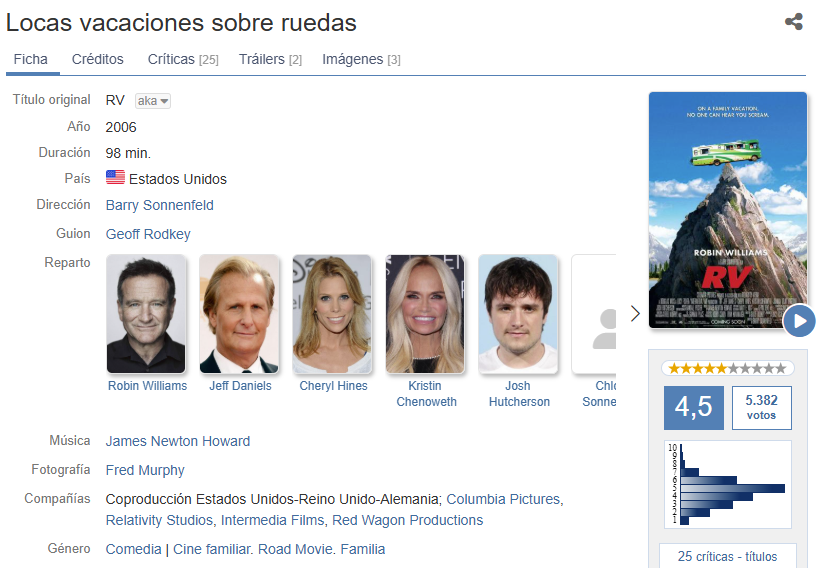This screenshot has width=819, height=568.
Task: Open the placeholder cast photo of Chloe Sonnenfeld
Action: pos(594,314)
